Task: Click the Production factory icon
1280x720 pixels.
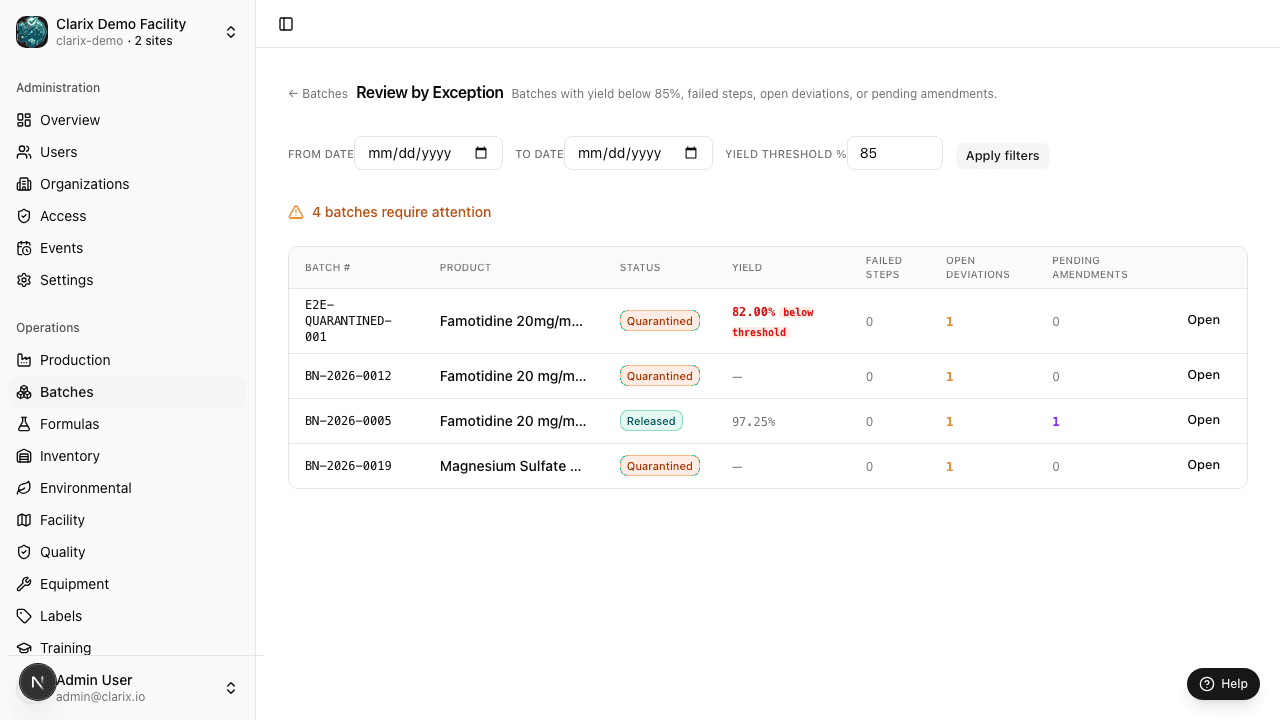Action: (24, 360)
